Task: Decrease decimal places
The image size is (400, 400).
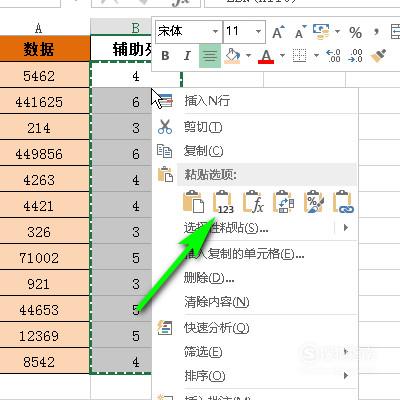Action: 355,56
